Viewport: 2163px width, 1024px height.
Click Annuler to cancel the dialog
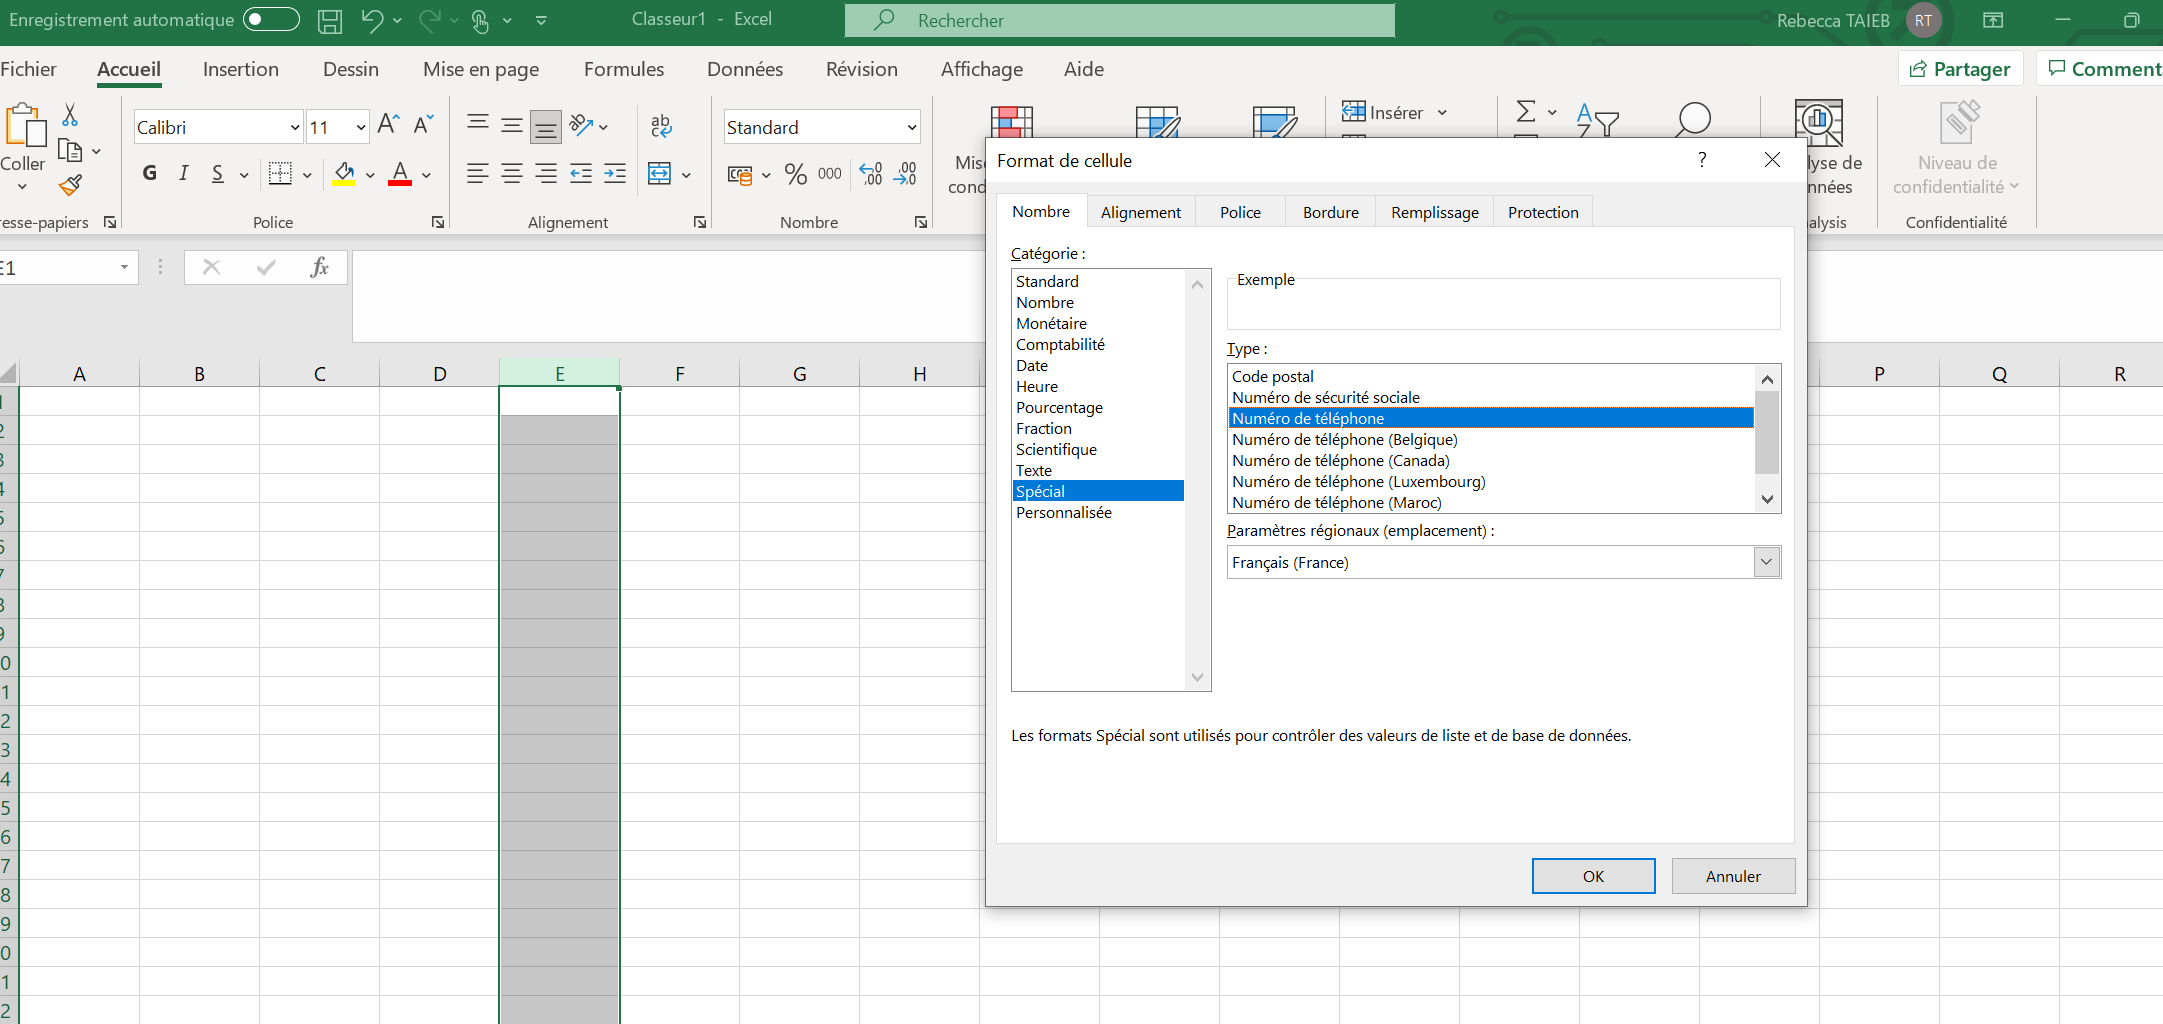coord(1733,876)
